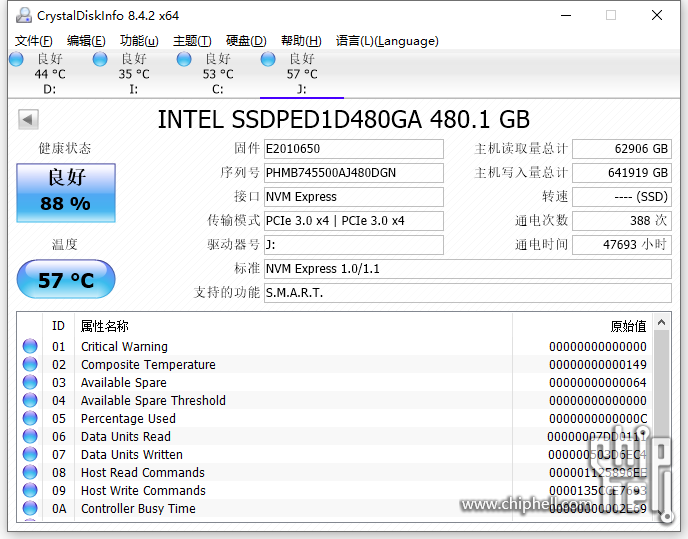Viewport: 688px width, 539px height.
Task: Click the 良好 88 % health status box
Action: [66, 193]
